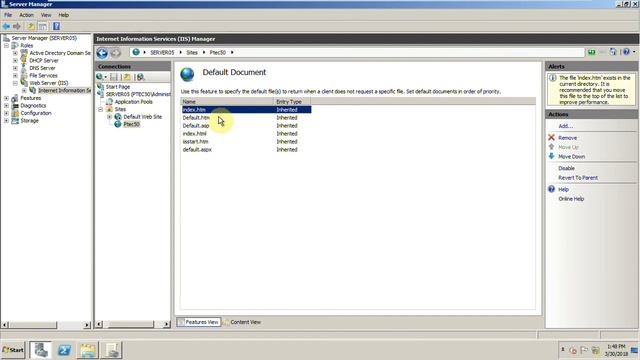Click the Application Pools icon in Connections tree

(109, 102)
